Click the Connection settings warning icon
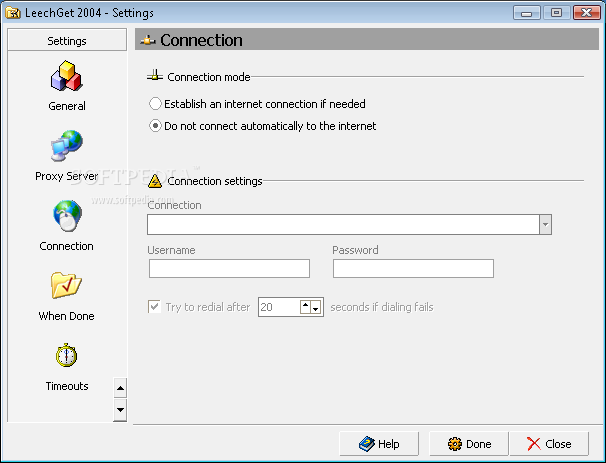The height and width of the screenshot is (463, 606). [154, 181]
